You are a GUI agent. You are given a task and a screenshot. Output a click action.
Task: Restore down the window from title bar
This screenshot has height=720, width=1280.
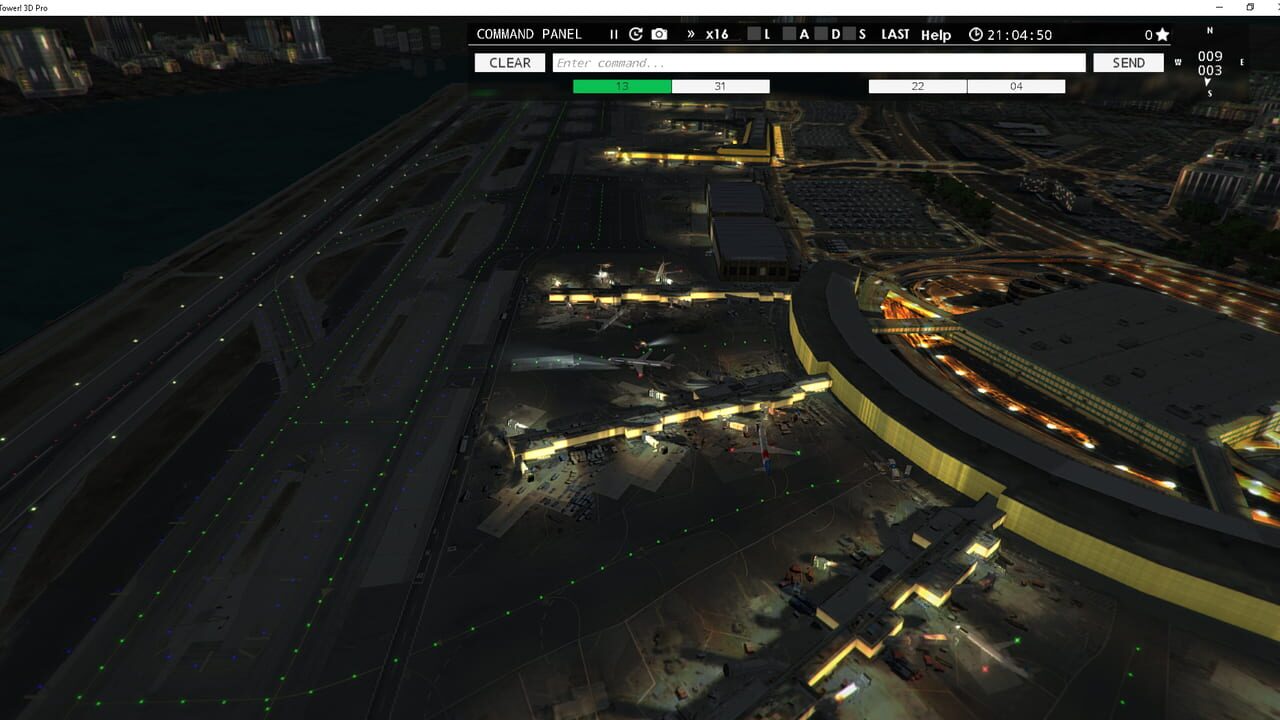click(x=1249, y=7)
